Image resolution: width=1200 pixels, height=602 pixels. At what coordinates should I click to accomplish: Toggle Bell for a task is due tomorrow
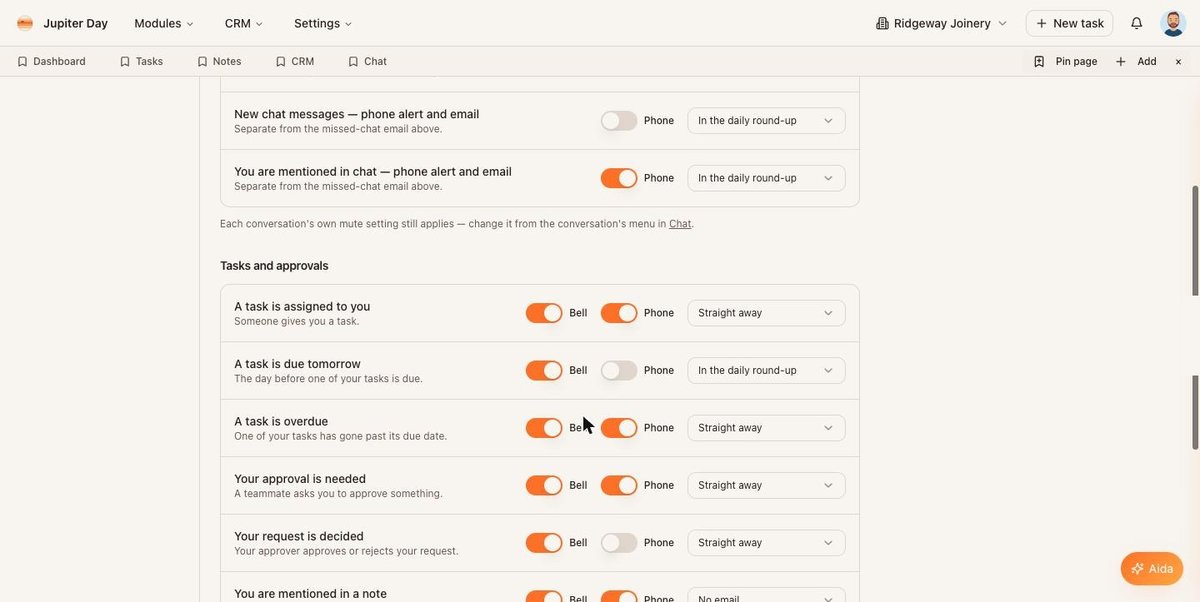coord(544,370)
